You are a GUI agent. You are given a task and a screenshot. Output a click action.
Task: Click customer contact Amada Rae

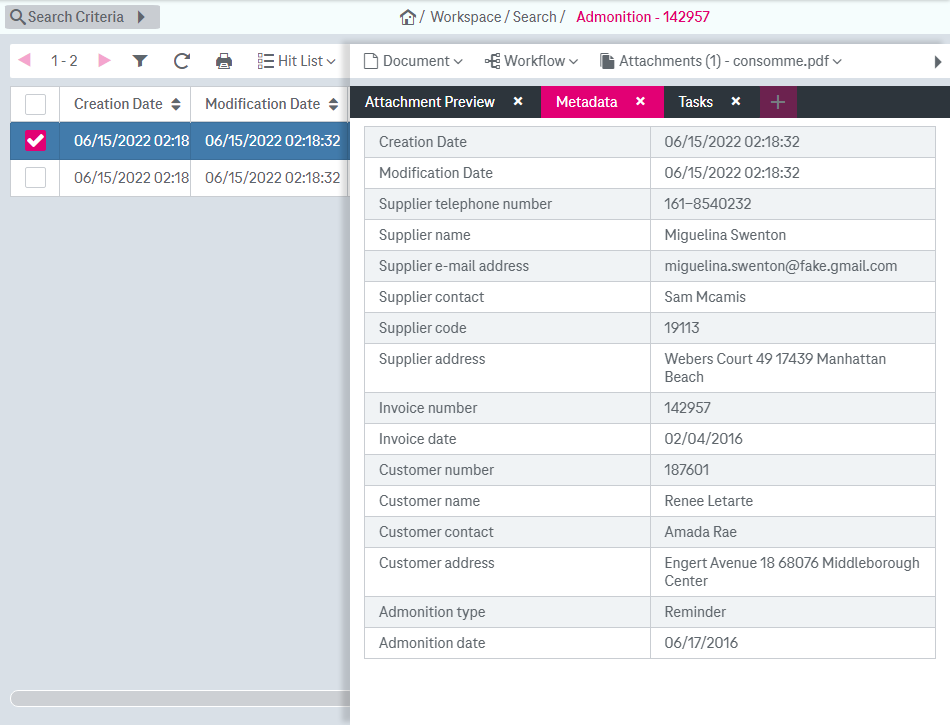click(x=700, y=532)
